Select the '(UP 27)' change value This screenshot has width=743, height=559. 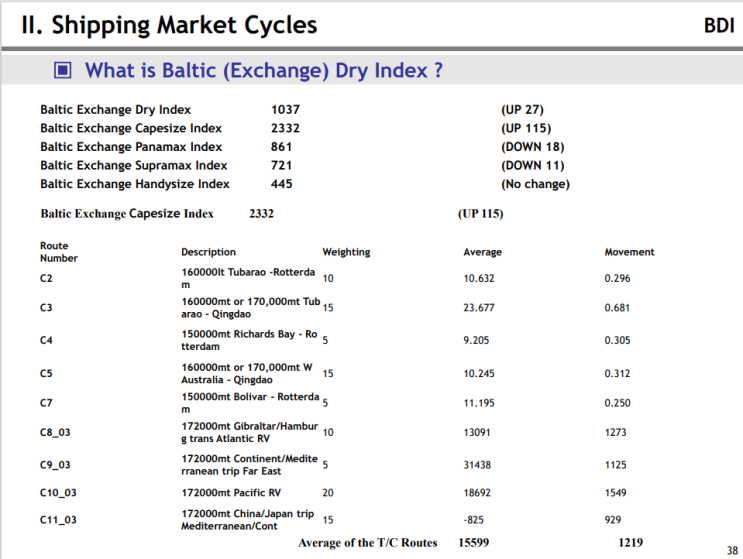coord(522,109)
